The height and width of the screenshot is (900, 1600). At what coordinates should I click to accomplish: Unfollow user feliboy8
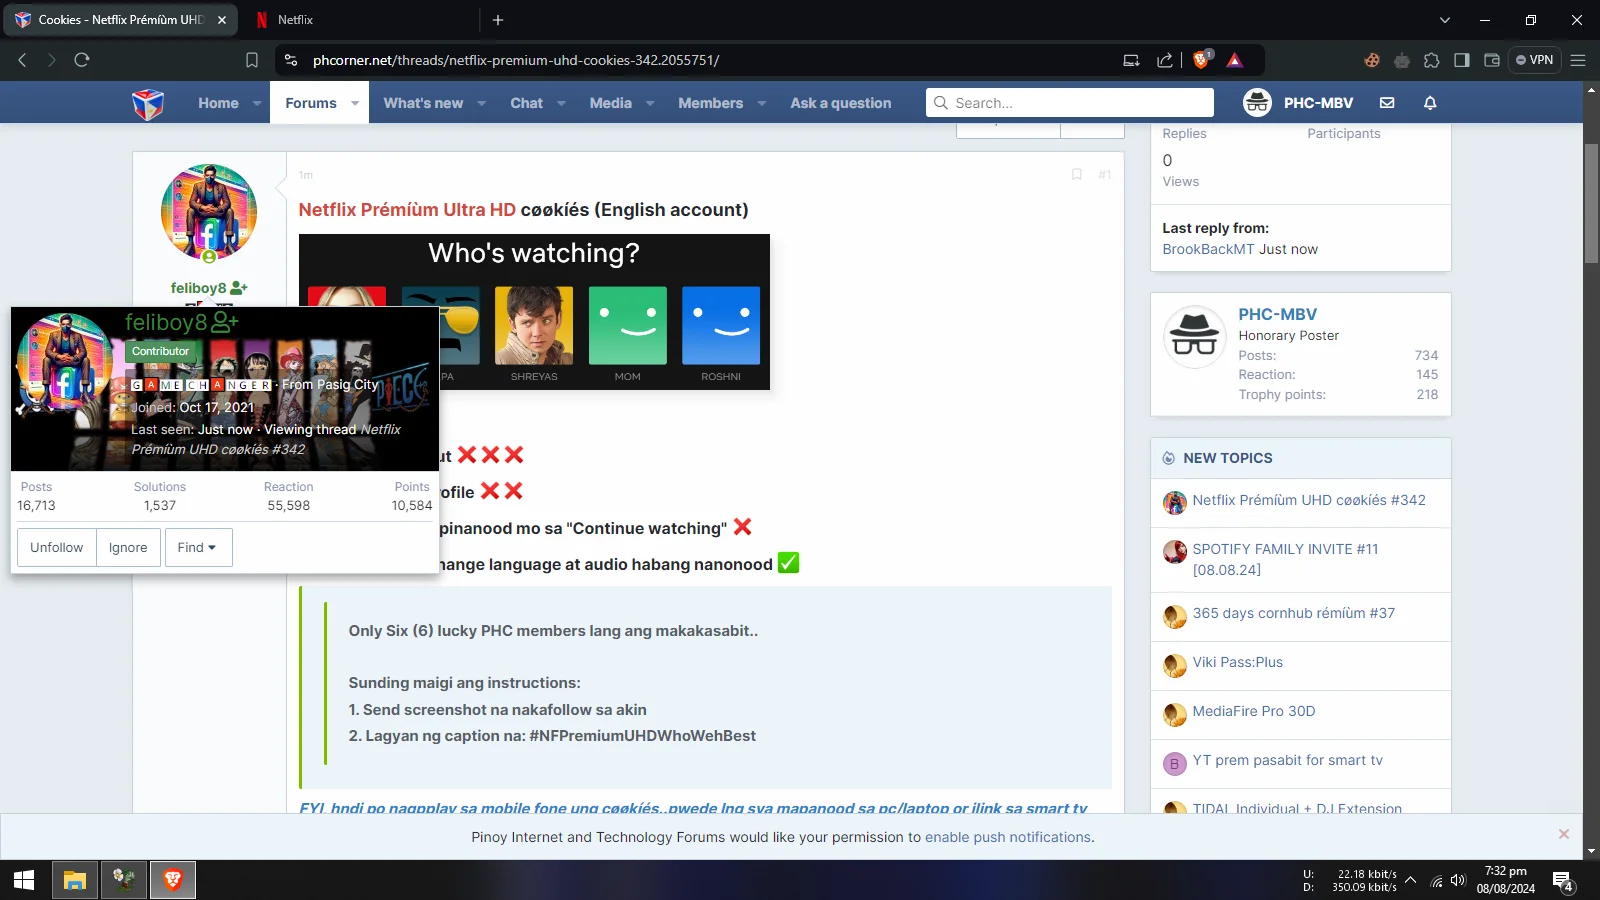click(57, 547)
